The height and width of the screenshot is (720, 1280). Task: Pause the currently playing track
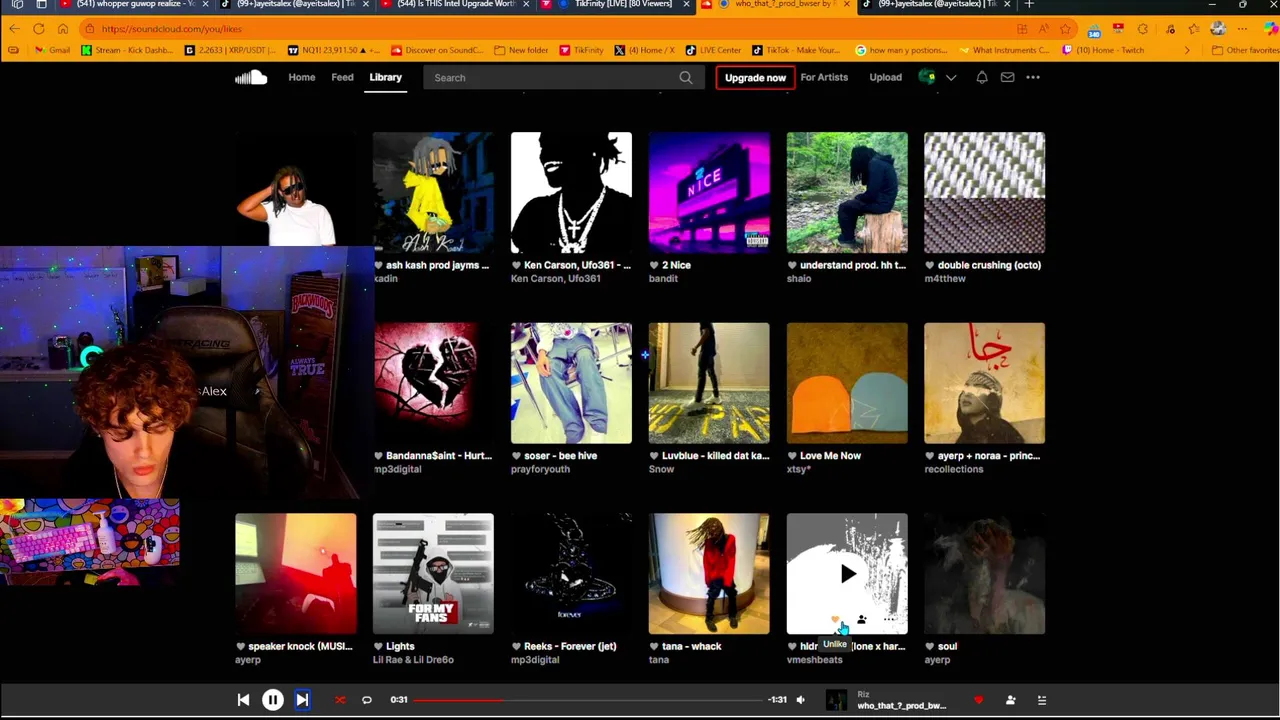click(272, 700)
